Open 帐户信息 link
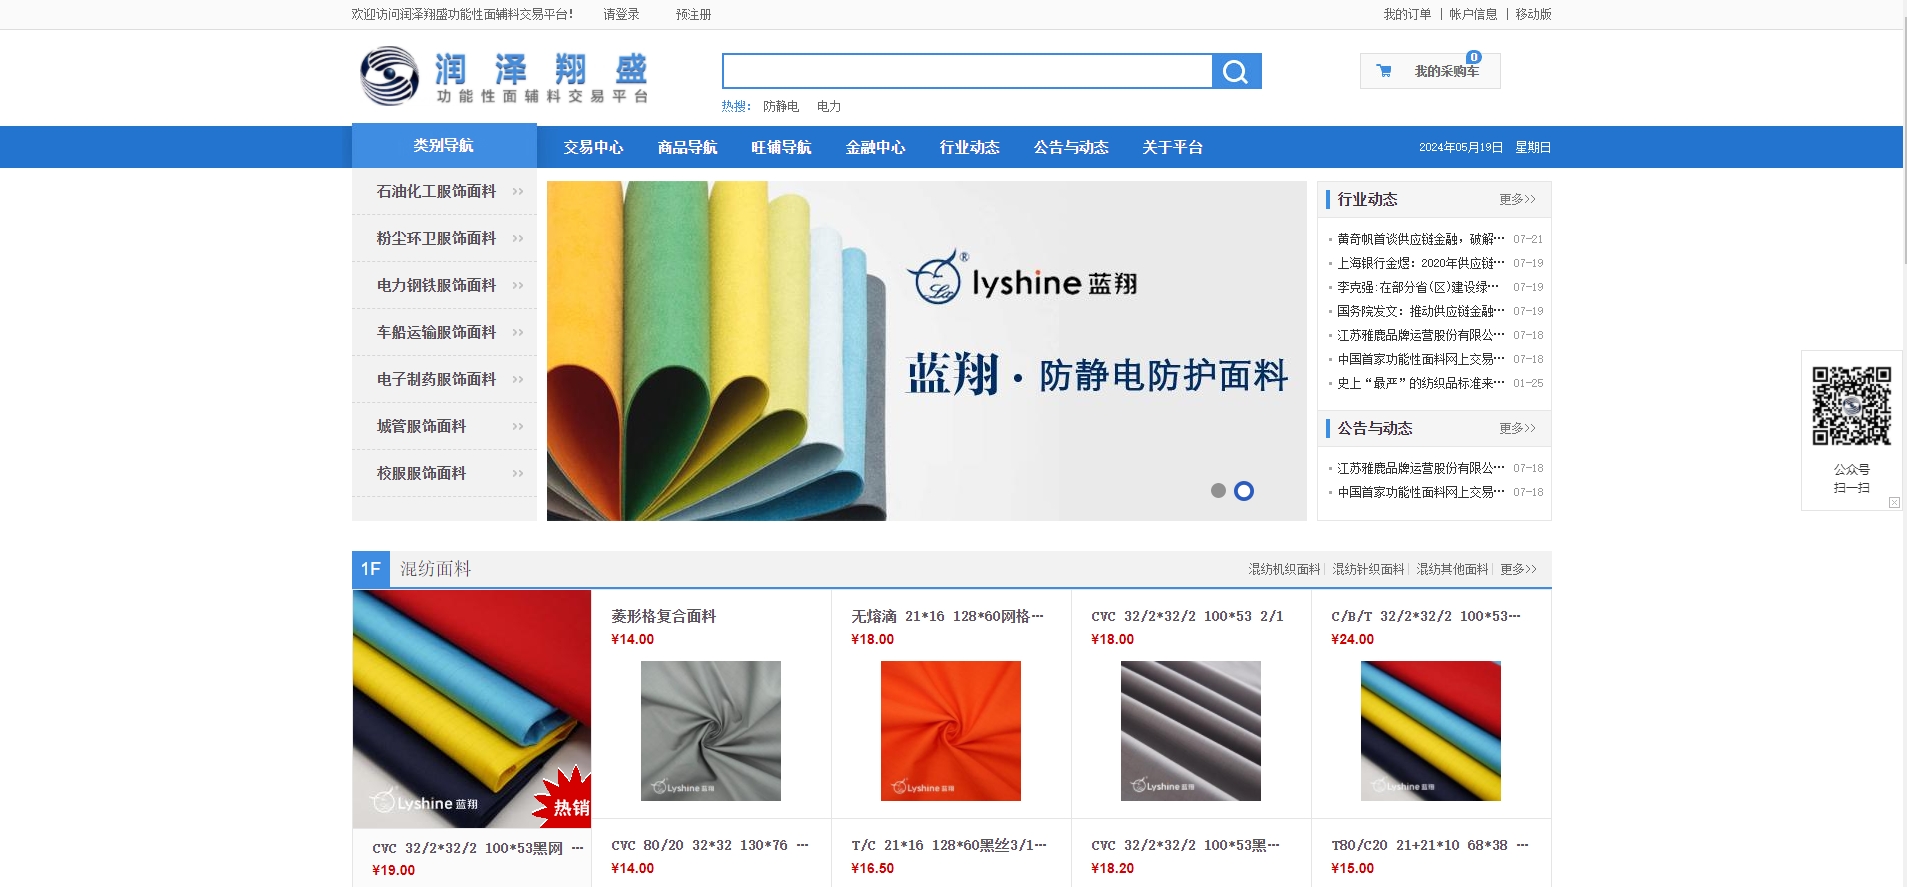This screenshot has height=887, width=1907. 1473,14
